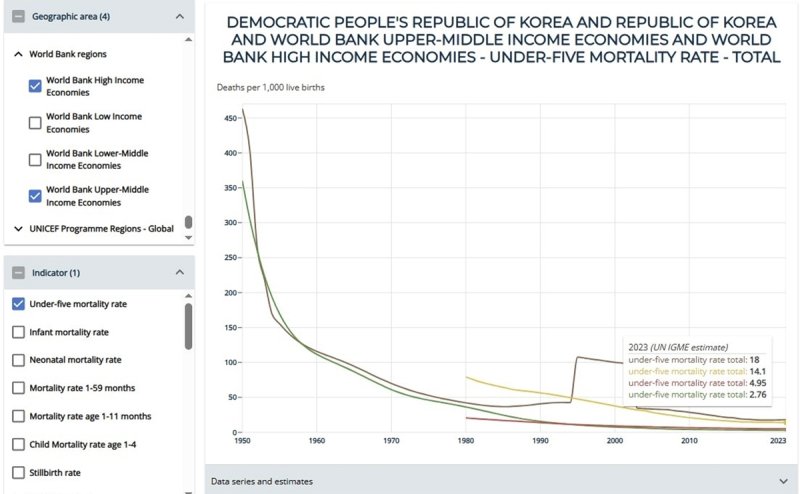Collapse the Geographic area panel chevron
The height and width of the screenshot is (494, 800).
(179, 17)
